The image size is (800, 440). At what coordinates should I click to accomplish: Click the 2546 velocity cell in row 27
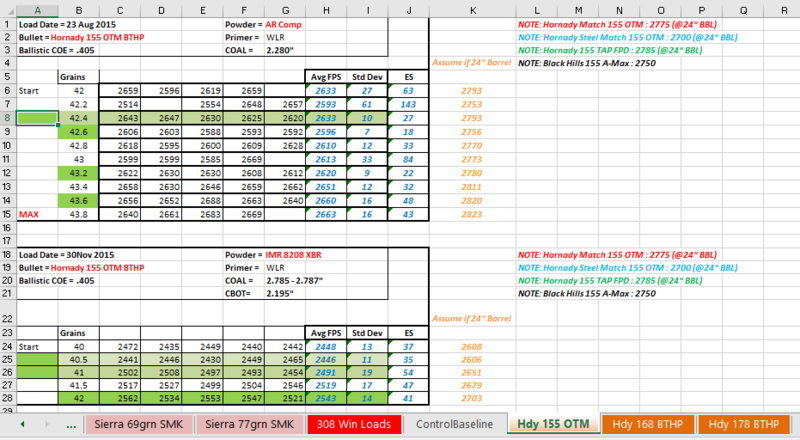point(285,385)
